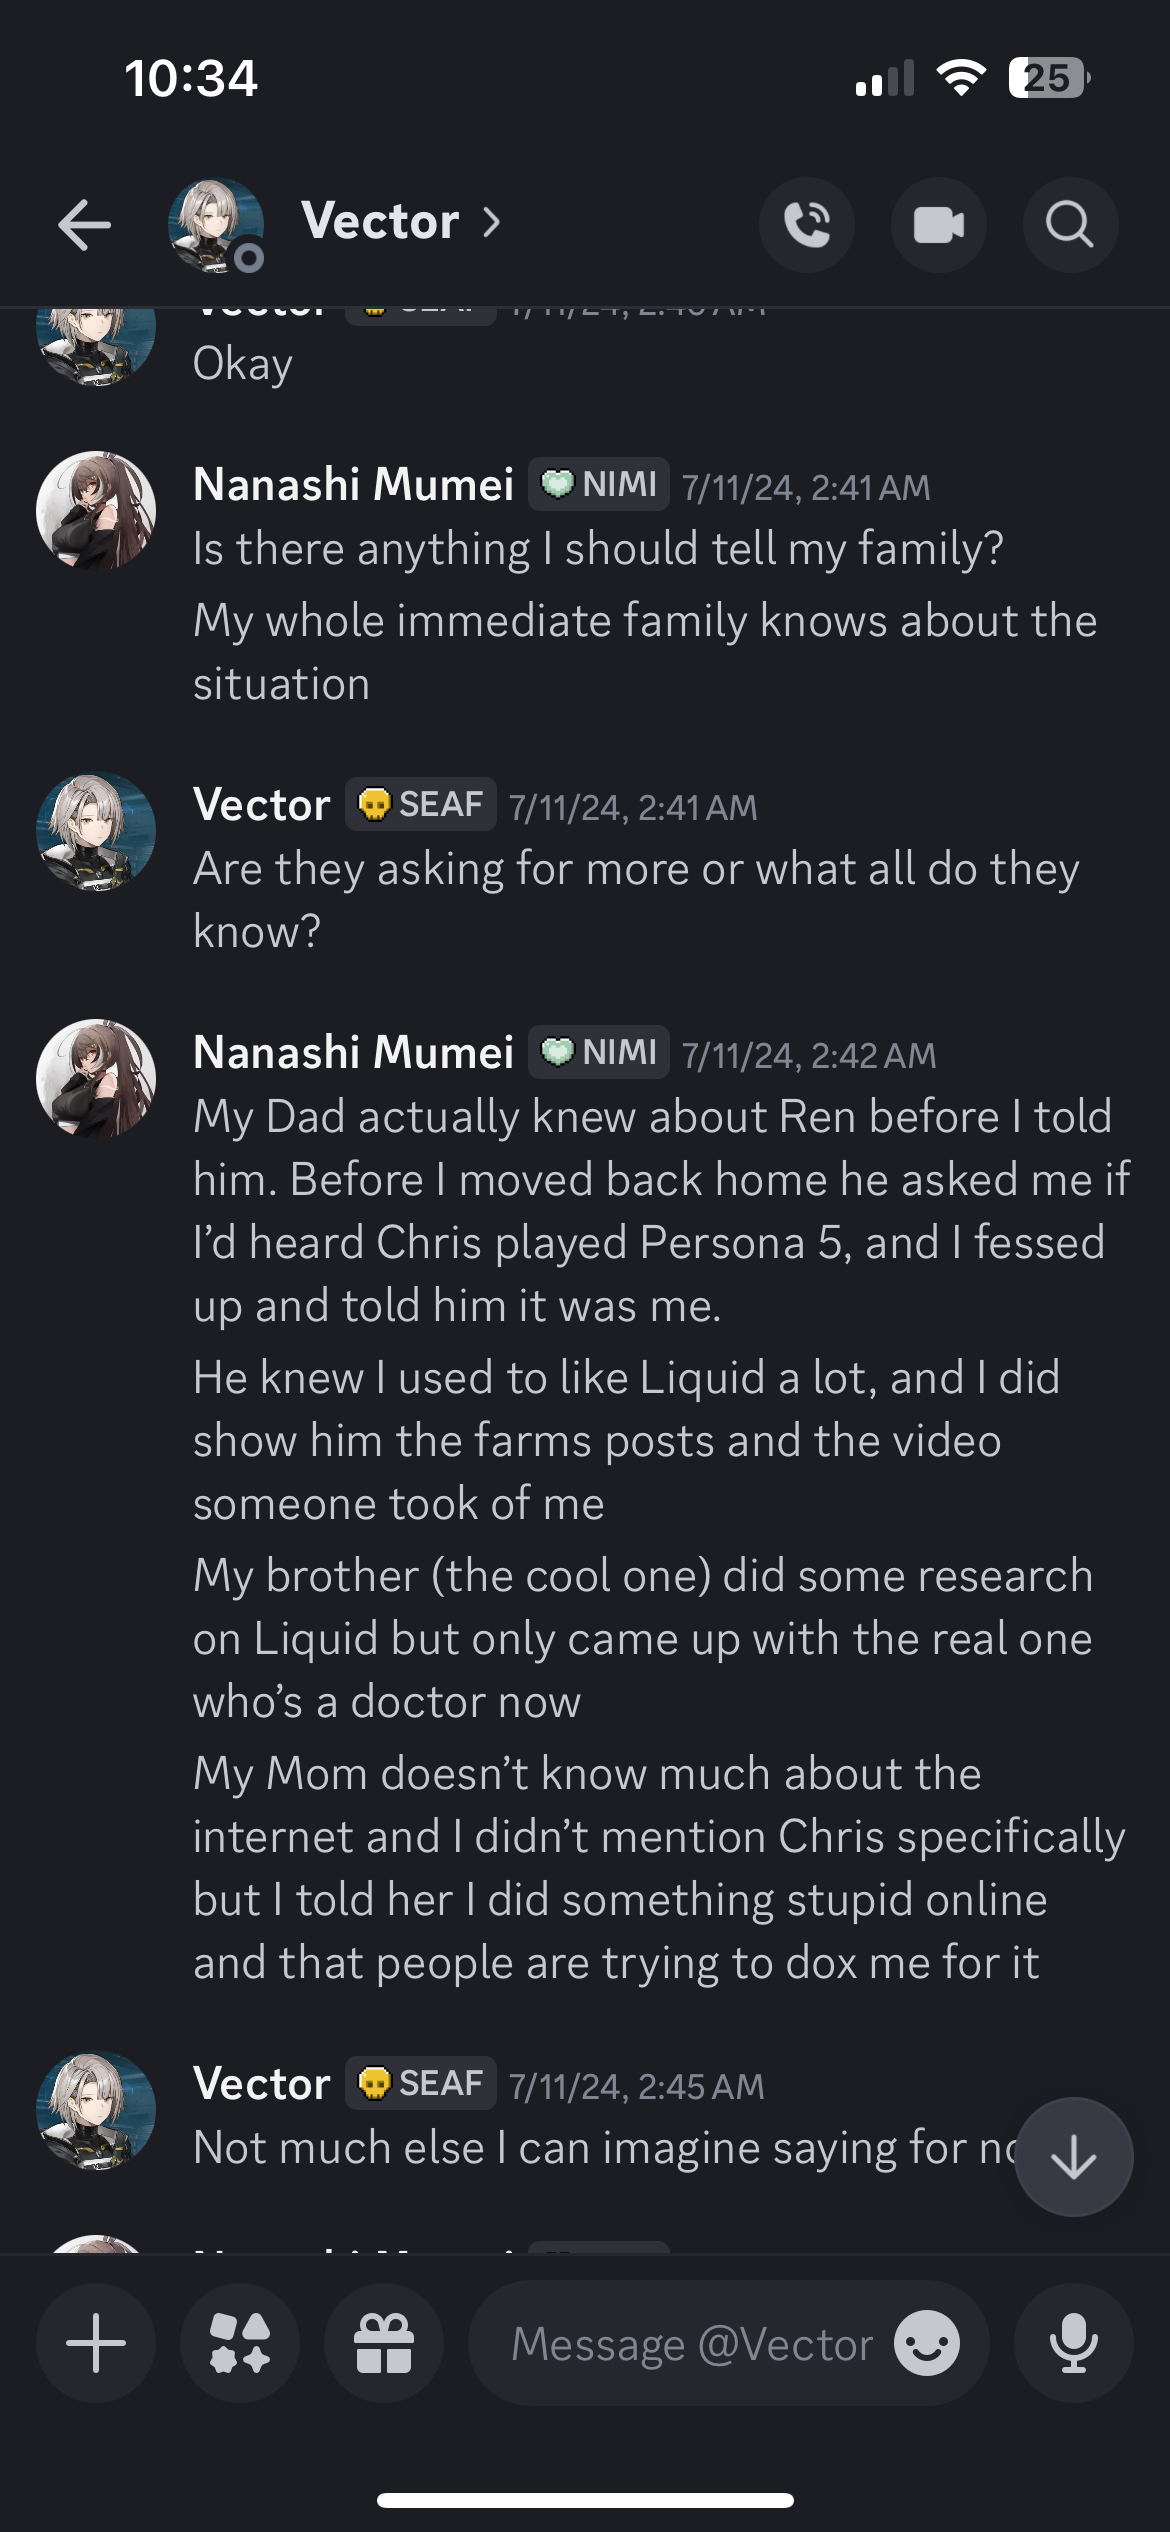Screen dimensions: 1170x2532
Task: Open the gift Nitro icon
Action: 384,2343
